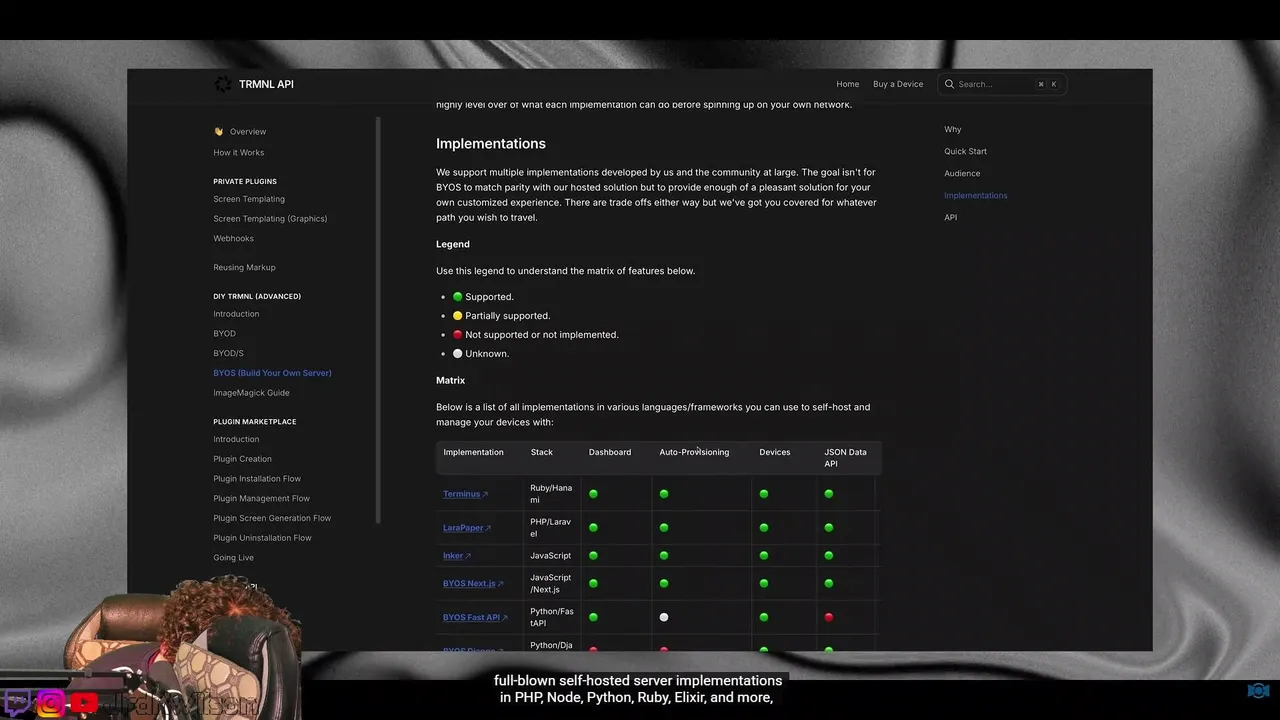Click the Ruby/Hanami stack cell
Screen dimensions: 1280x720
pyautogui.click(x=551, y=494)
